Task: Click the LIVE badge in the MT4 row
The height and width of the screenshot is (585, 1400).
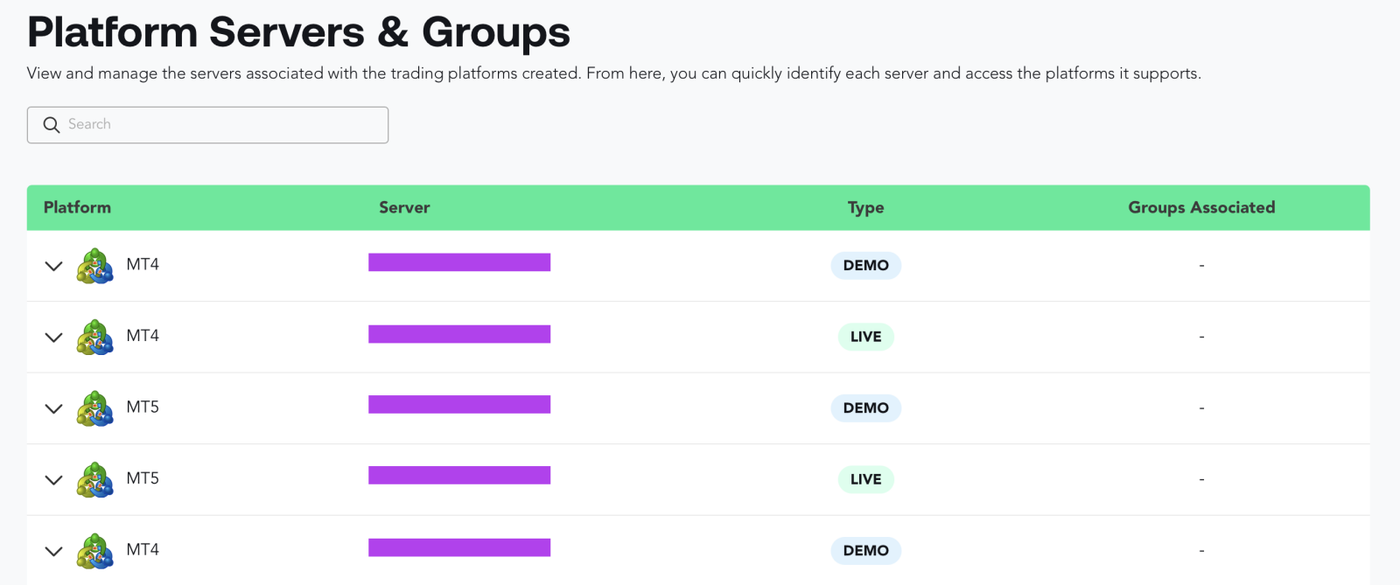Action: [866, 337]
